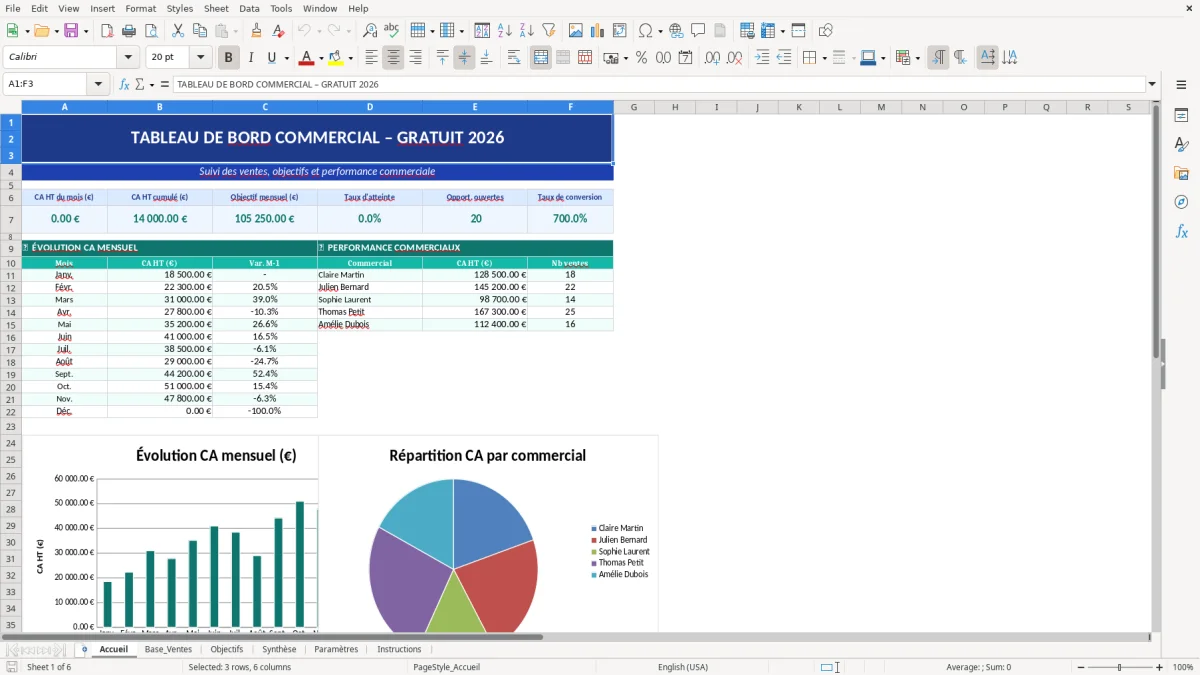Insert a comment via toolbar icon

[x=698, y=31]
